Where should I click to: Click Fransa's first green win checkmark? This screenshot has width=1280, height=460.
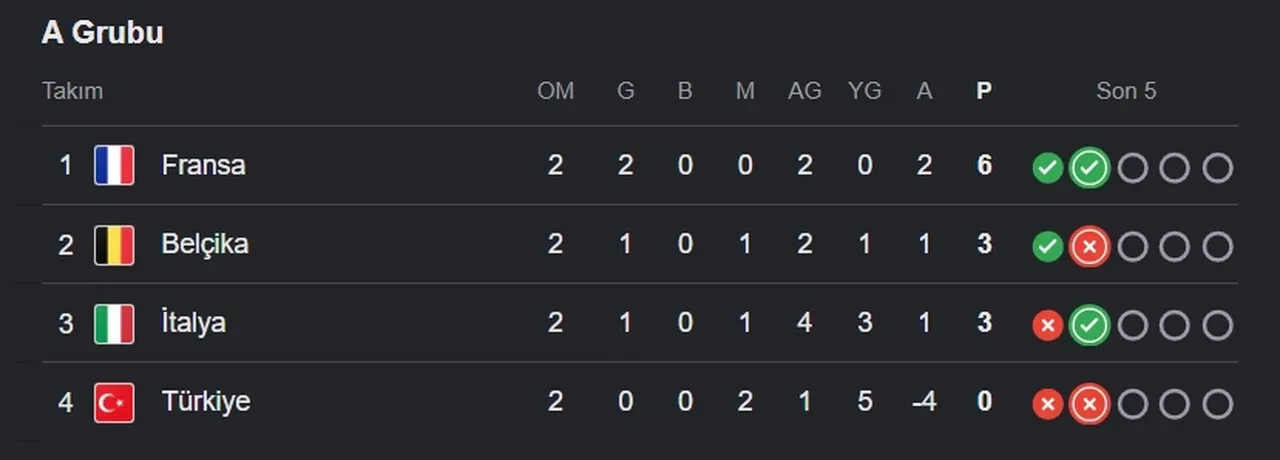(x=1047, y=168)
